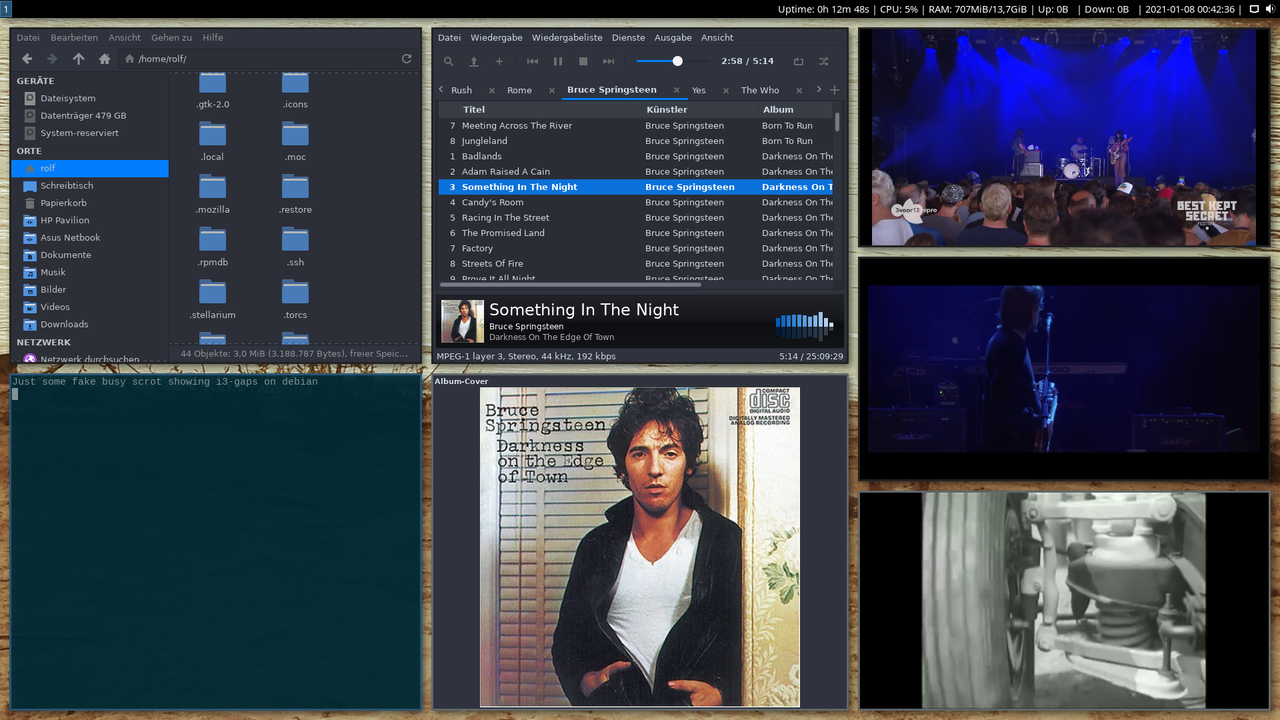Stop playback in the music player
The width and height of the screenshot is (1280, 720).
[583, 61]
